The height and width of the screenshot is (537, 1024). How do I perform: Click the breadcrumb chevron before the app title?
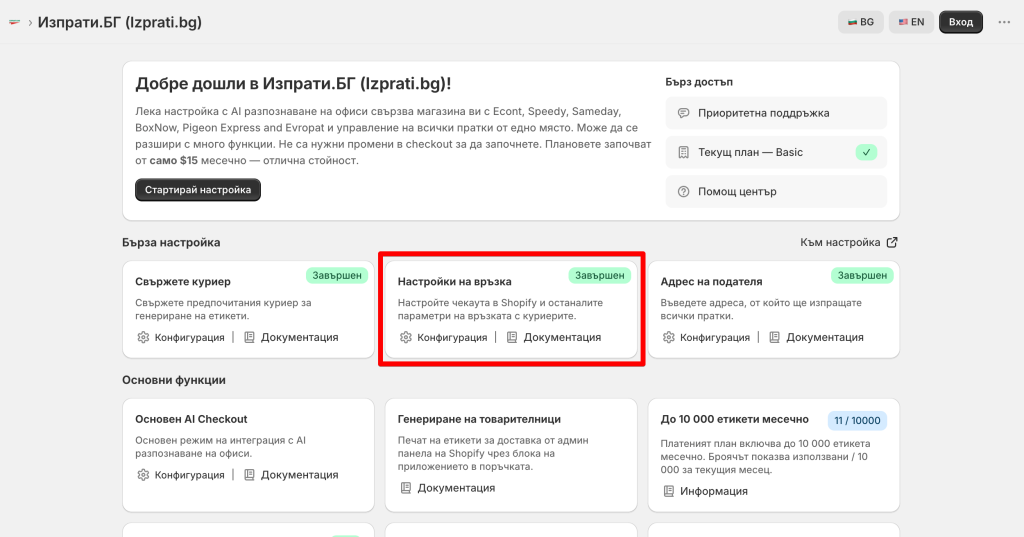(30, 23)
